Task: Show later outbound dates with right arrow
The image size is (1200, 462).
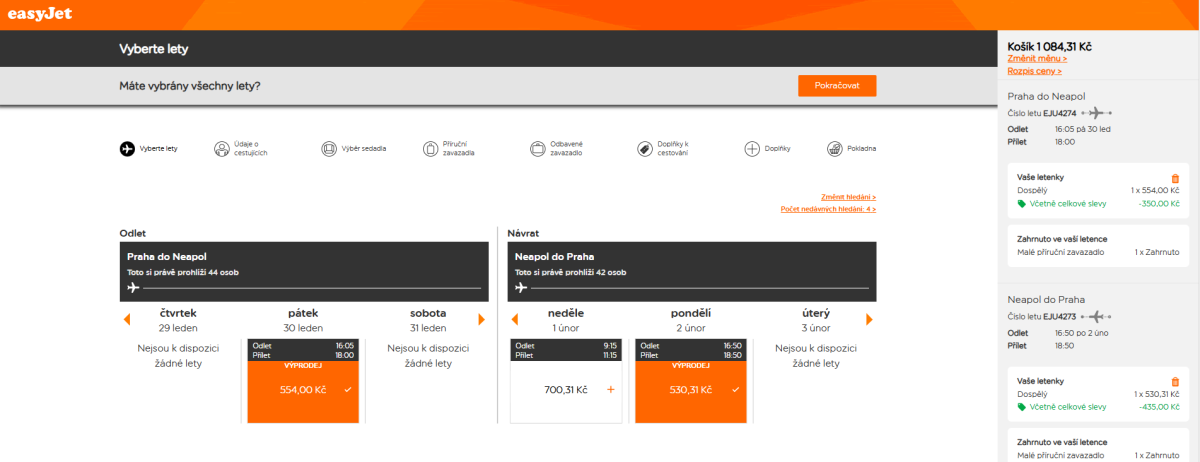Action: pyautogui.click(x=481, y=320)
